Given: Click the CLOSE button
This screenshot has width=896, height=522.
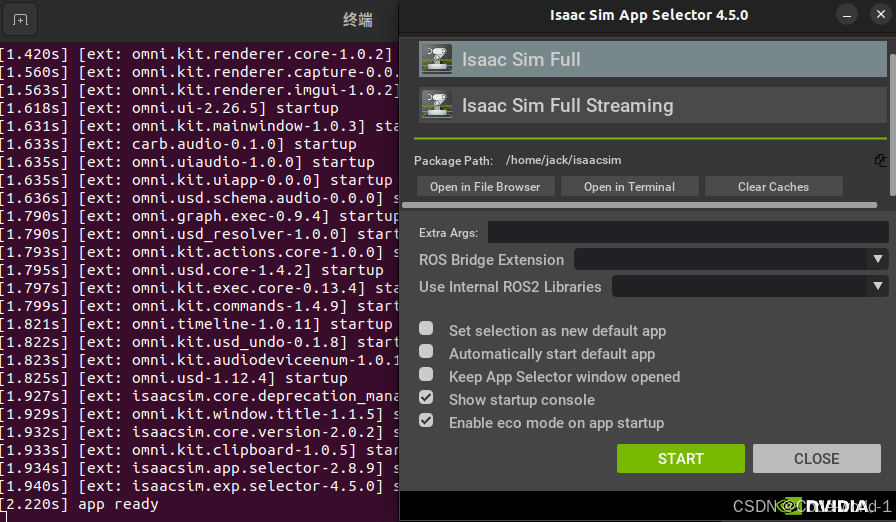Looking at the screenshot, I should pyautogui.click(x=817, y=459).
